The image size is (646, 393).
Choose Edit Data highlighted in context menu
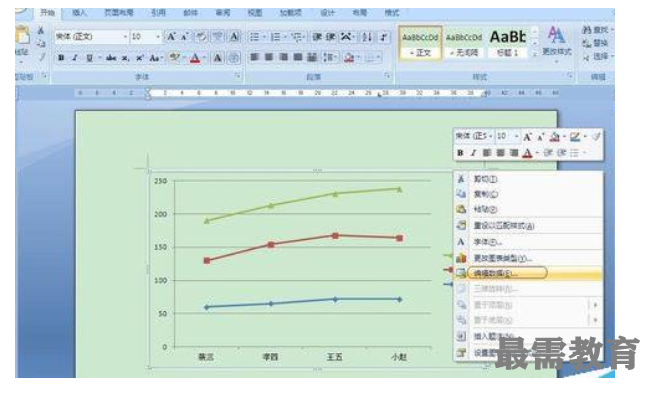click(x=528, y=273)
